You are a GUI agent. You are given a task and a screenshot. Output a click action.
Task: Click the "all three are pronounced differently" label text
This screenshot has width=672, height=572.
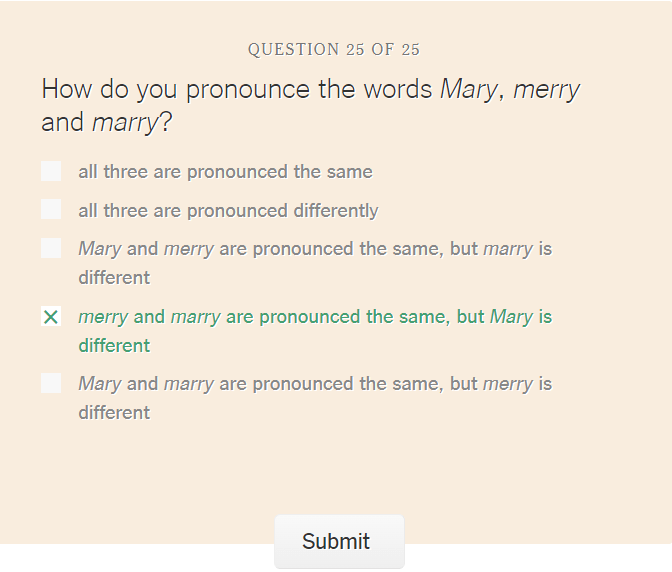pos(228,210)
